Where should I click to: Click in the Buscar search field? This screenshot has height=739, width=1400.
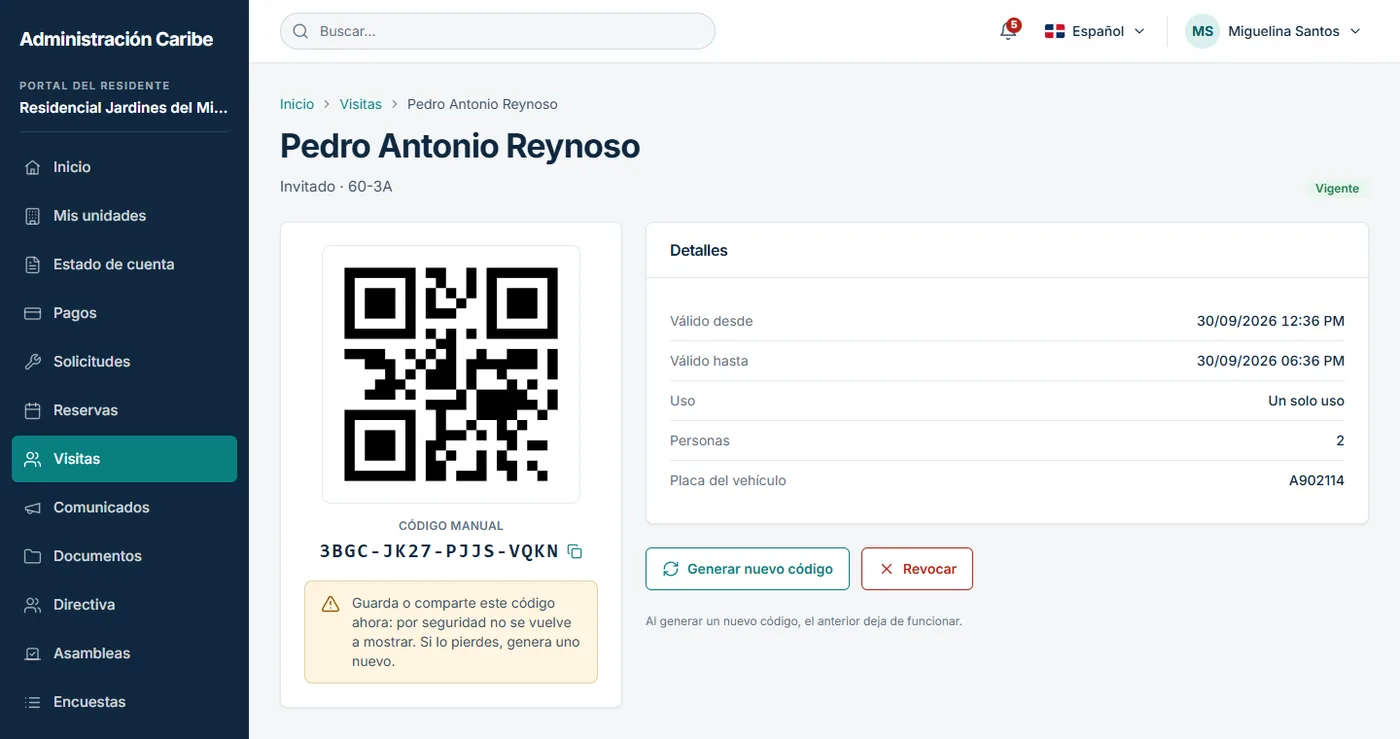point(498,31)
